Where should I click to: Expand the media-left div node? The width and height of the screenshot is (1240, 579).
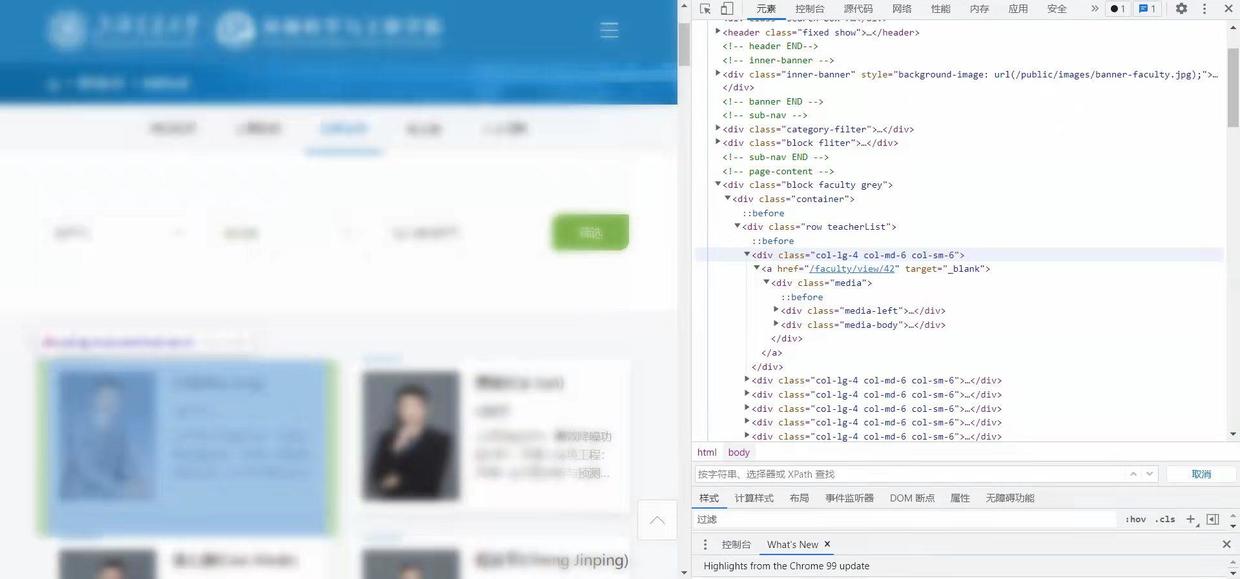[776, 310]
